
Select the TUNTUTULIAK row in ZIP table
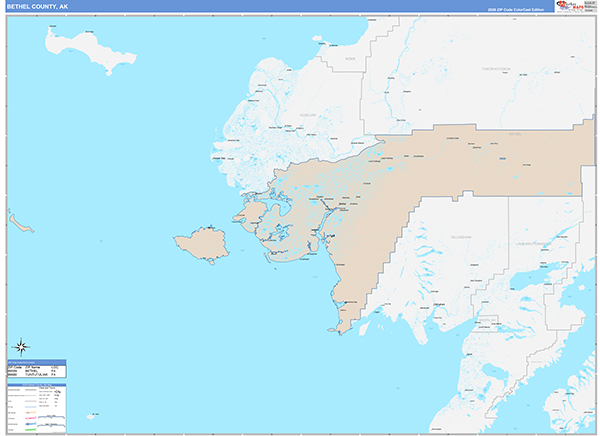[x=36, y=375]
